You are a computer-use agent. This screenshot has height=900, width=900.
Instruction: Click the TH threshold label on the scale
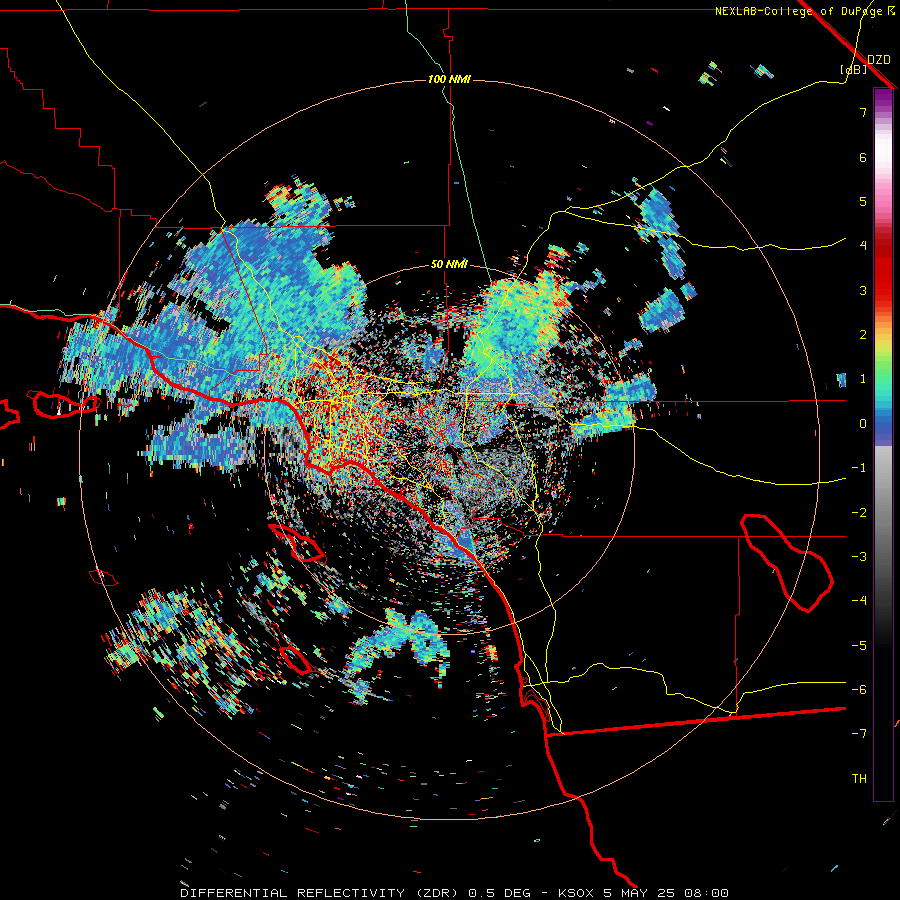coord(859,779)
